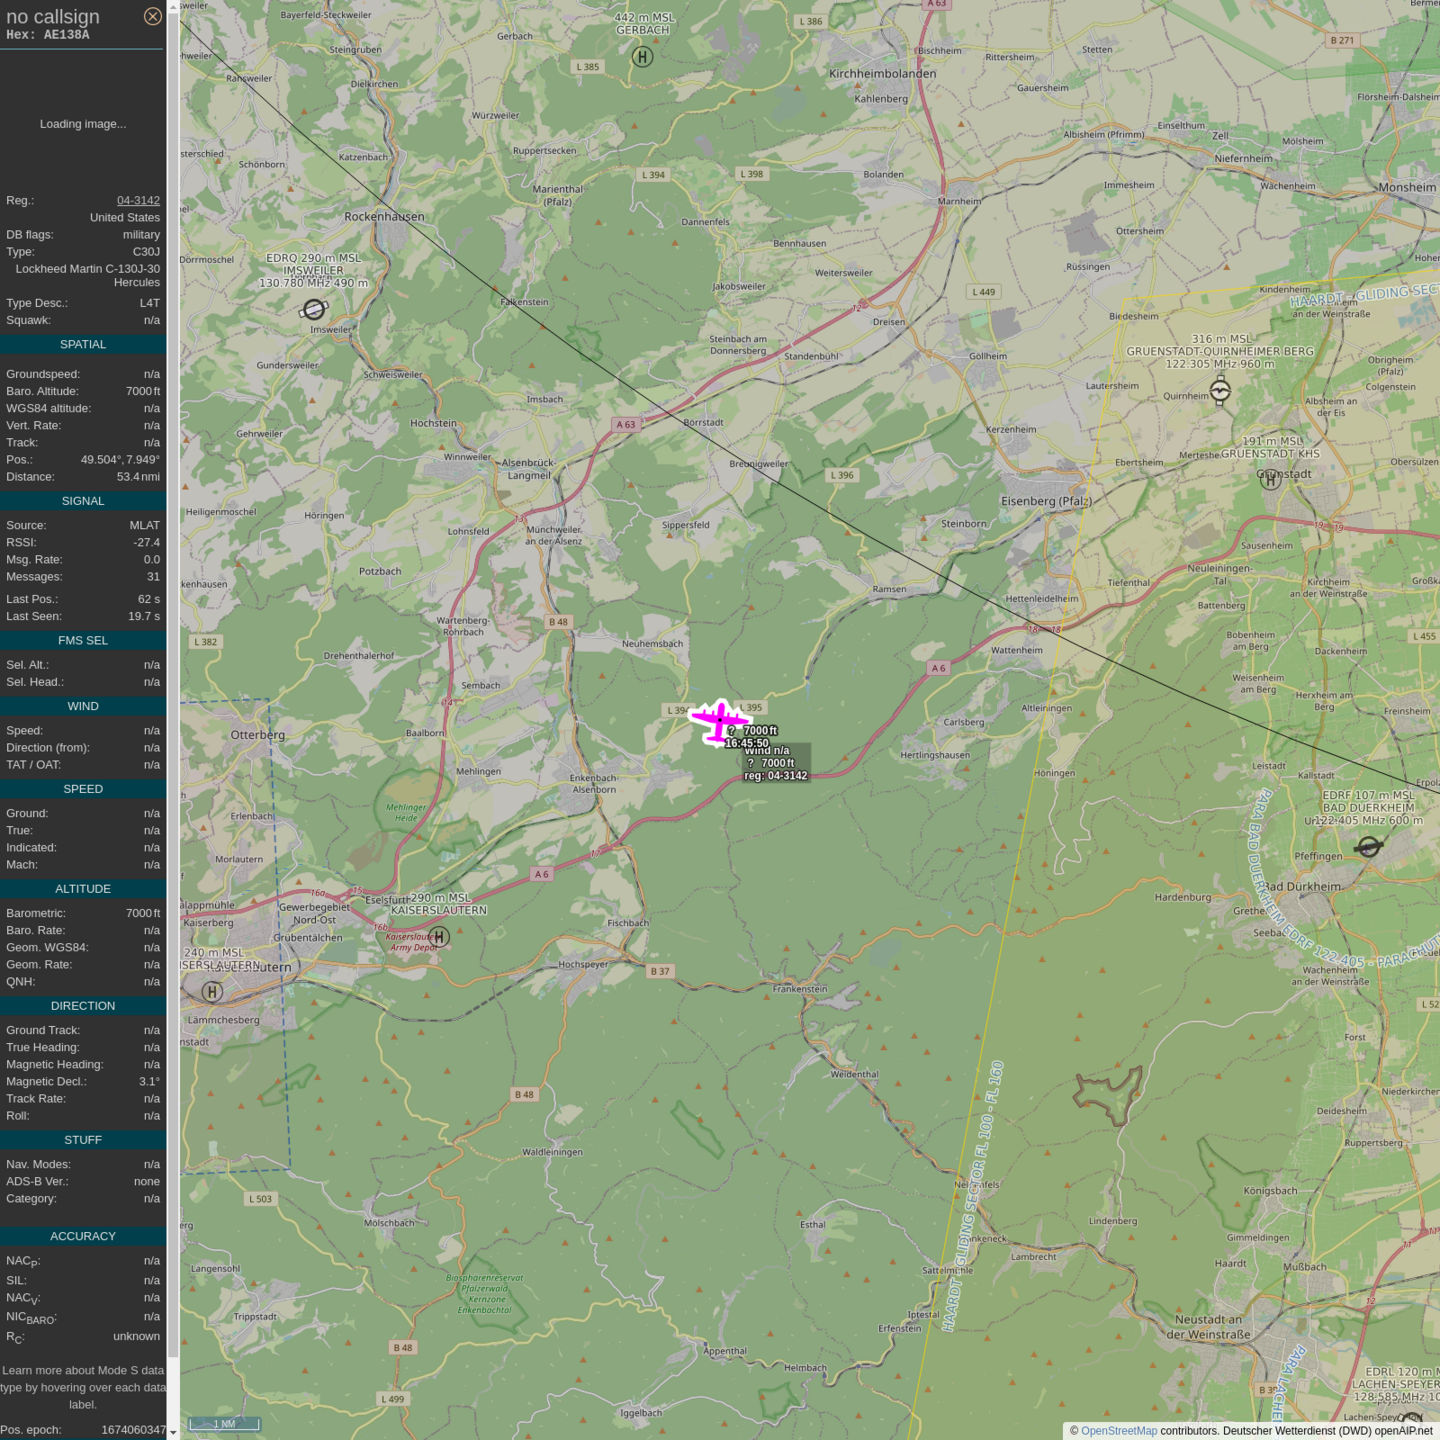Click the aircraft's 7000 ft map label

pyautogui.click(x=760, y=731)
